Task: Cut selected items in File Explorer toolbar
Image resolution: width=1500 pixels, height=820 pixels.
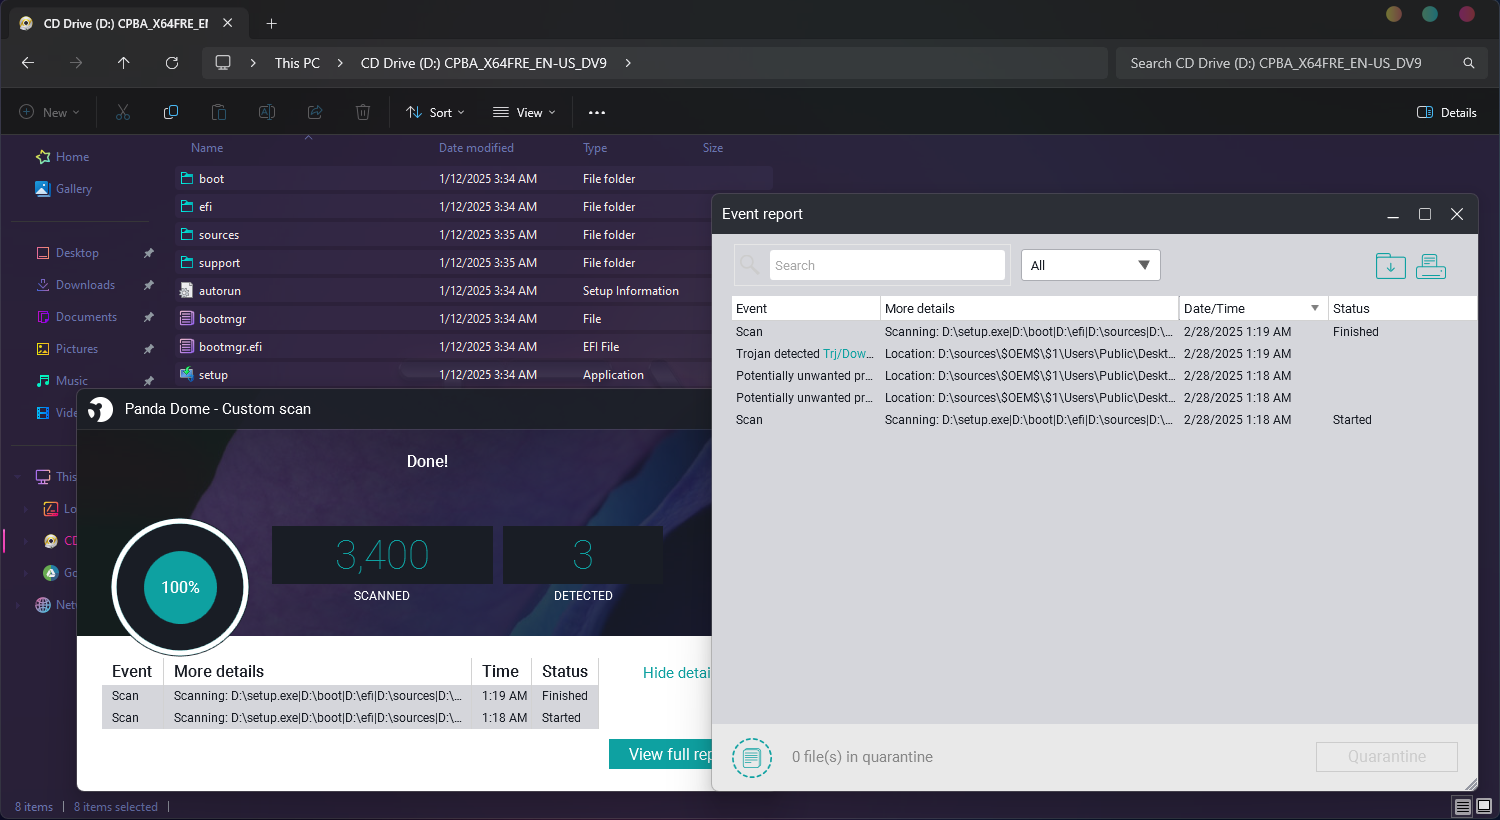Action: point(123,112)
